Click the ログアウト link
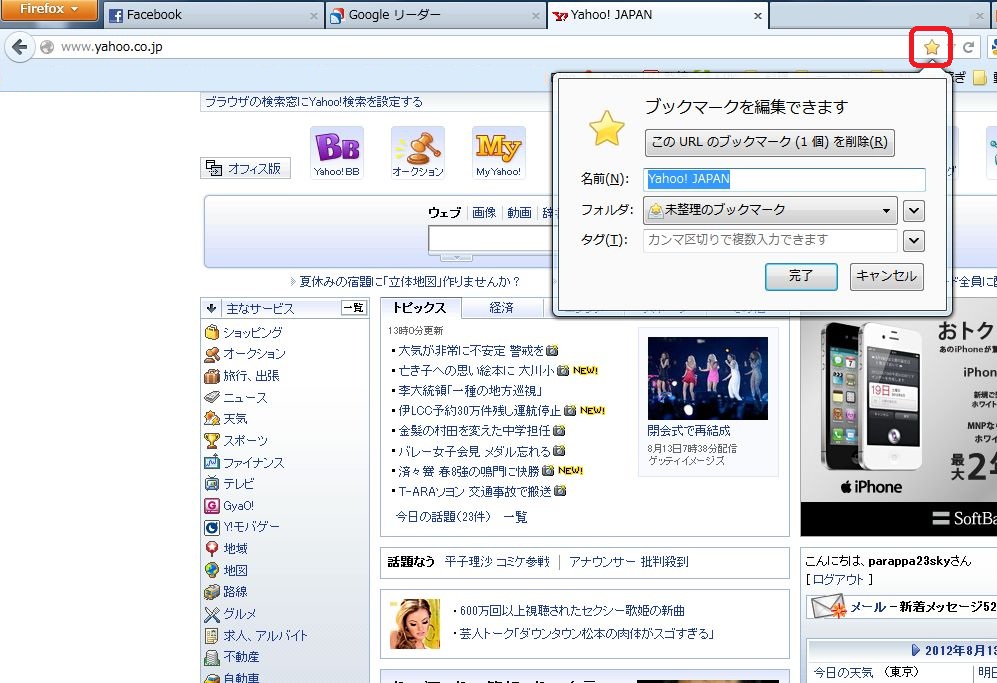997x683 pixels. [839, 579]
